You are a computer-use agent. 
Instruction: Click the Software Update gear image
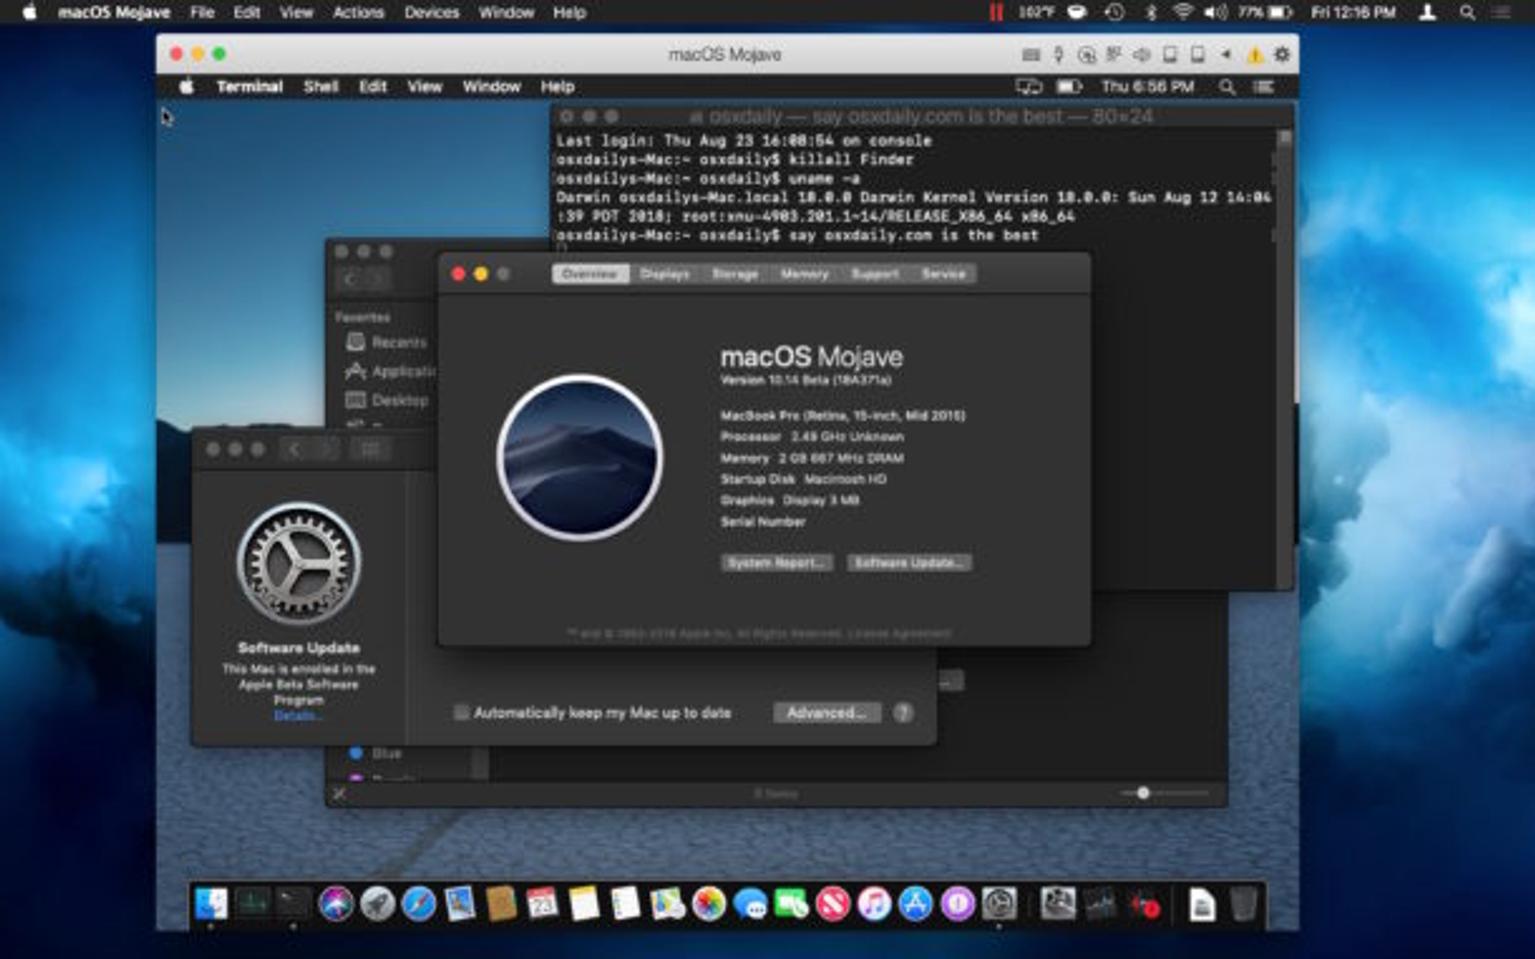click(298, 564)
